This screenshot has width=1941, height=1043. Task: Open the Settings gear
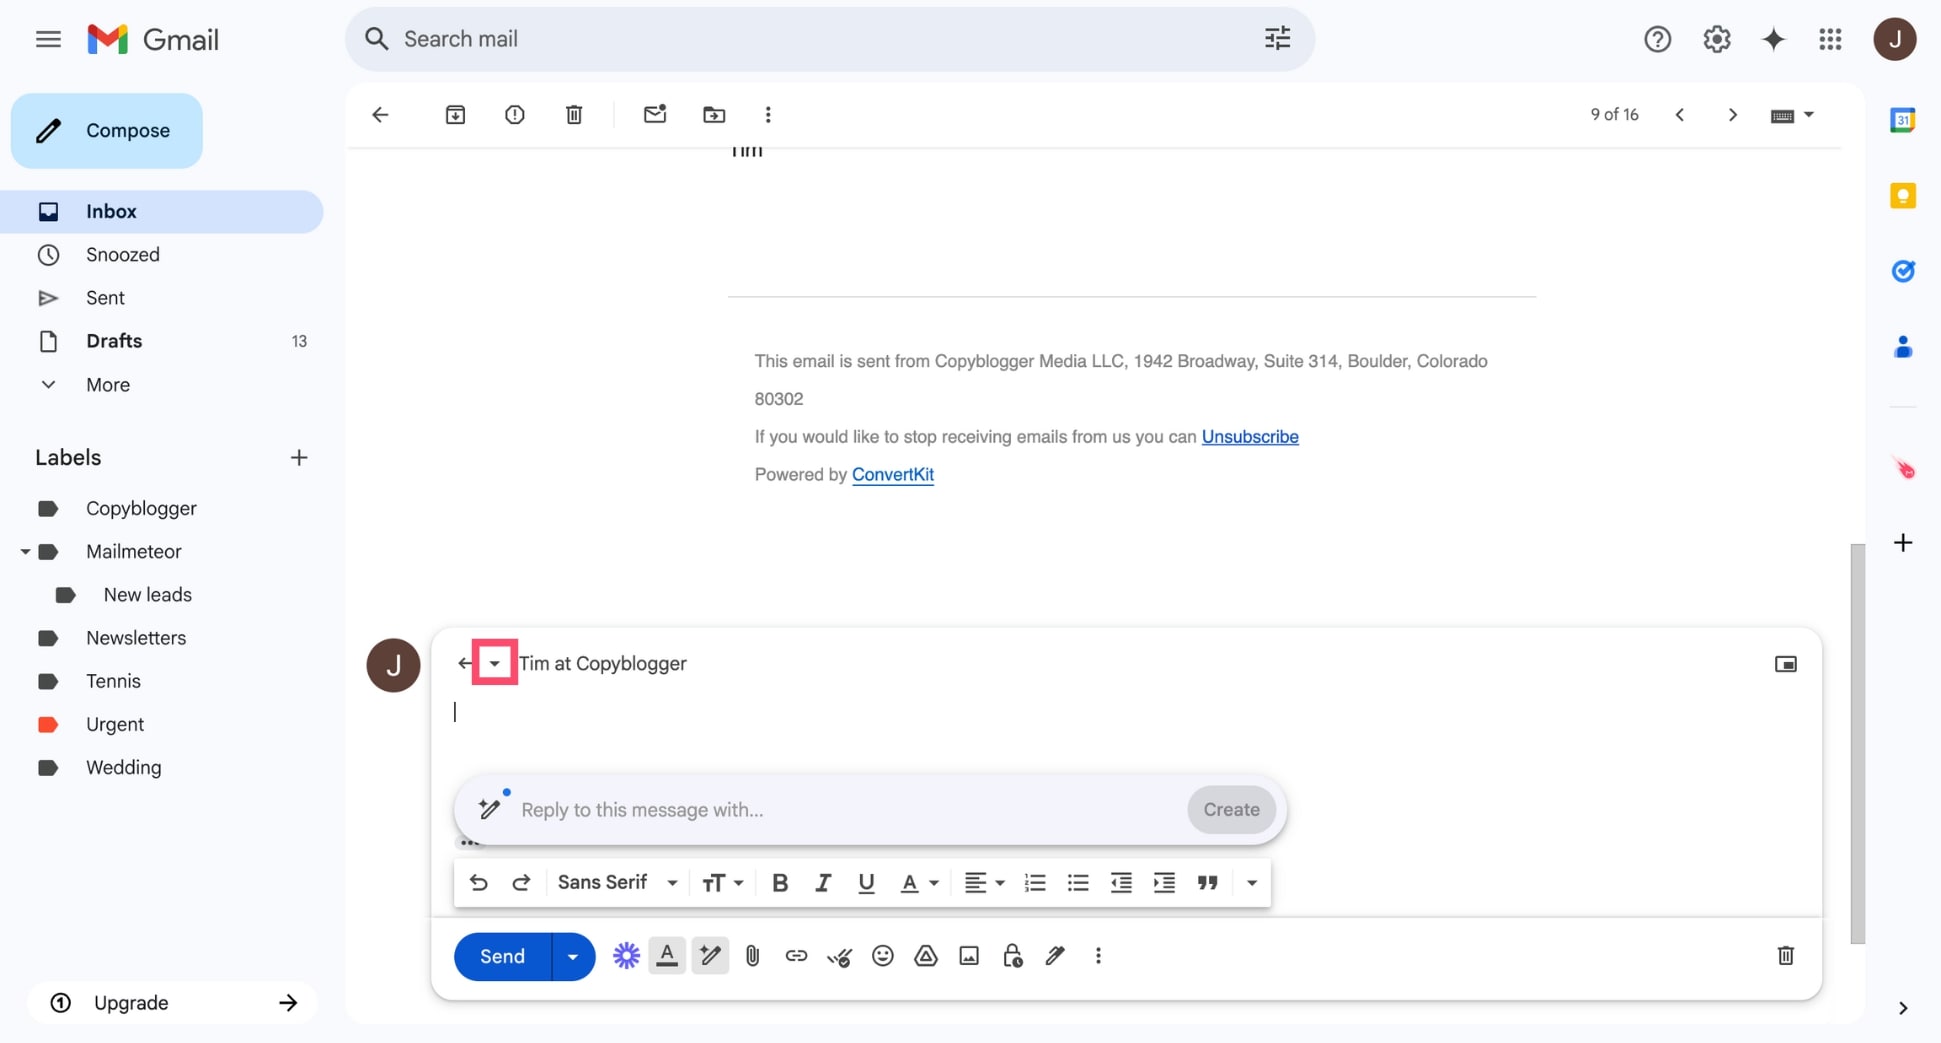[1716, 39]
